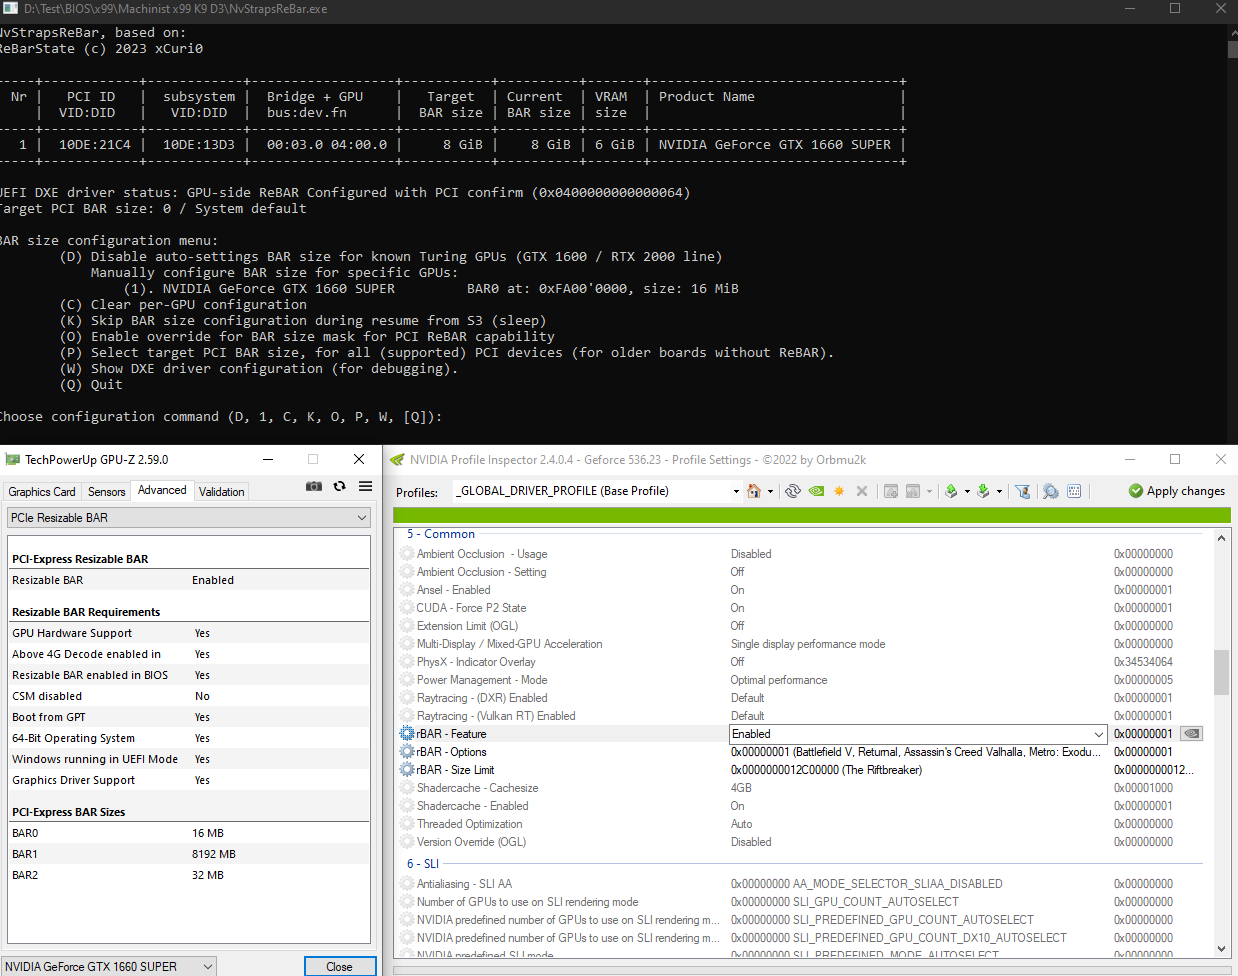Click the GPU-Z camera screenshot icon
This screenshot has height=976, width=1238.
pos(314,486)
